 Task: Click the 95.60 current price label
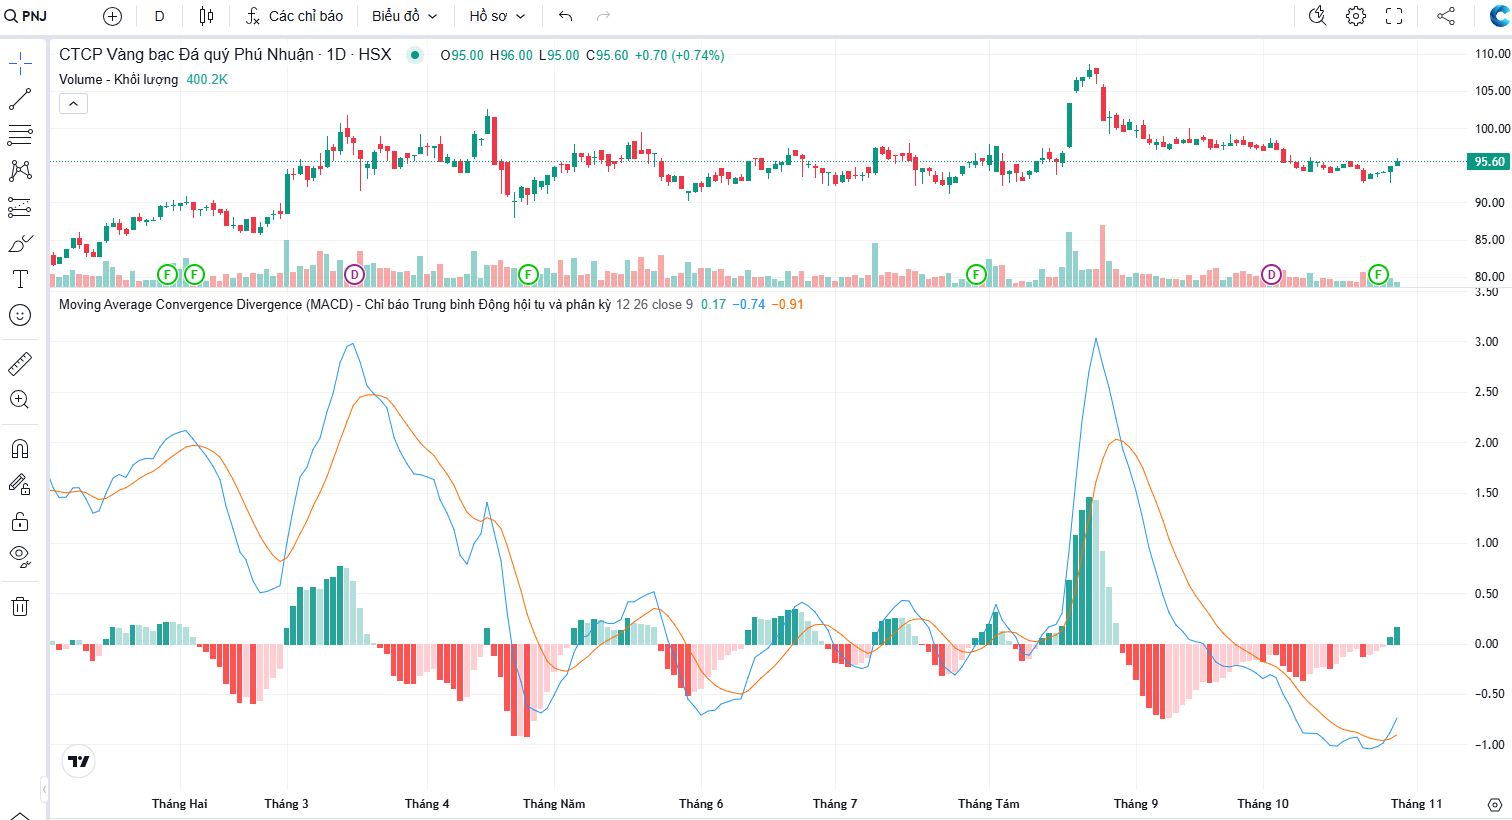(x=1489, y=161)
